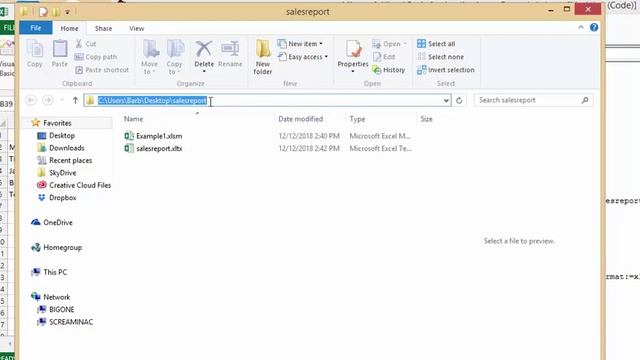Navigate back with the Back arrow
Screen dimensions: 640x360
coord(31,100)
